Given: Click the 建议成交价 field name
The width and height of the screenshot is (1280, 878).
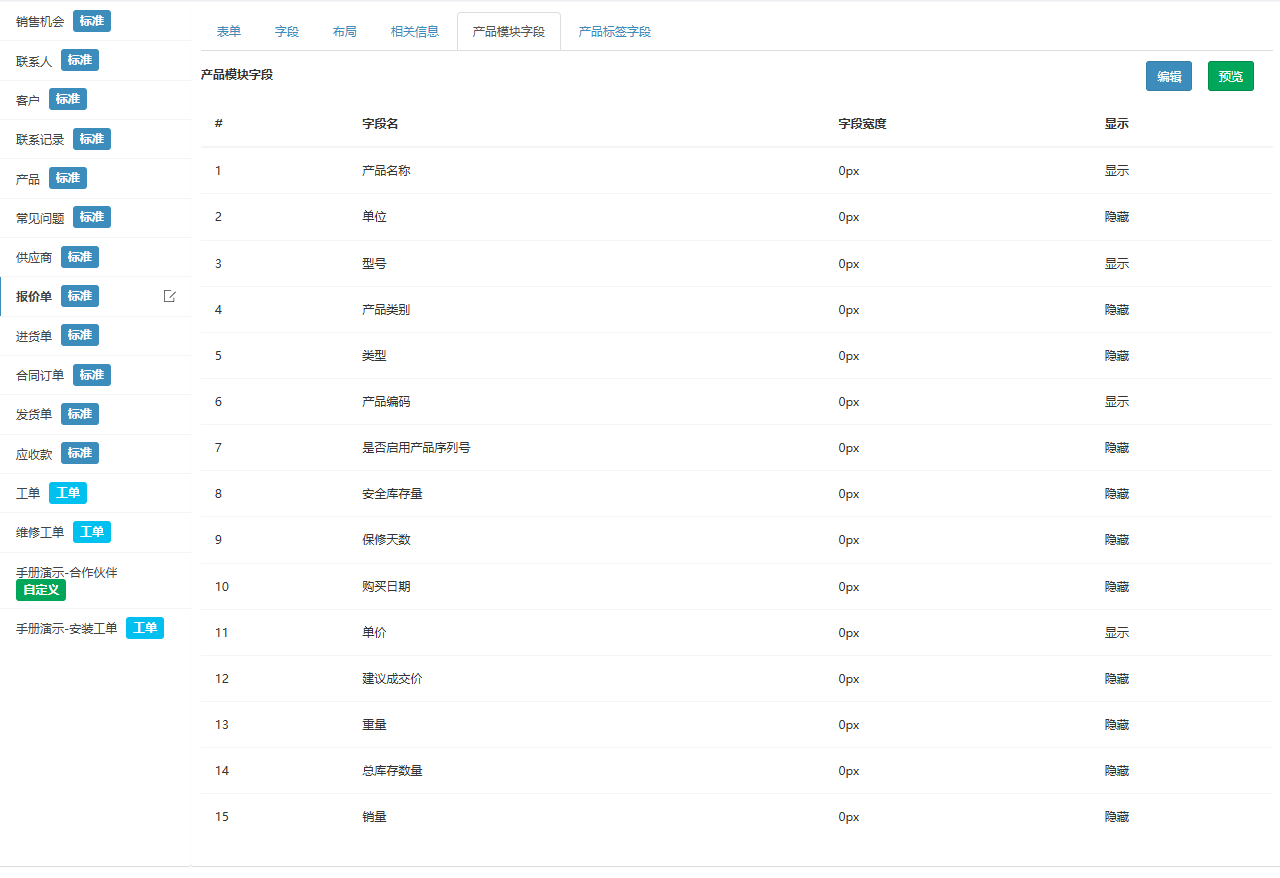Looking at the screenshot, I should (392, 679).
